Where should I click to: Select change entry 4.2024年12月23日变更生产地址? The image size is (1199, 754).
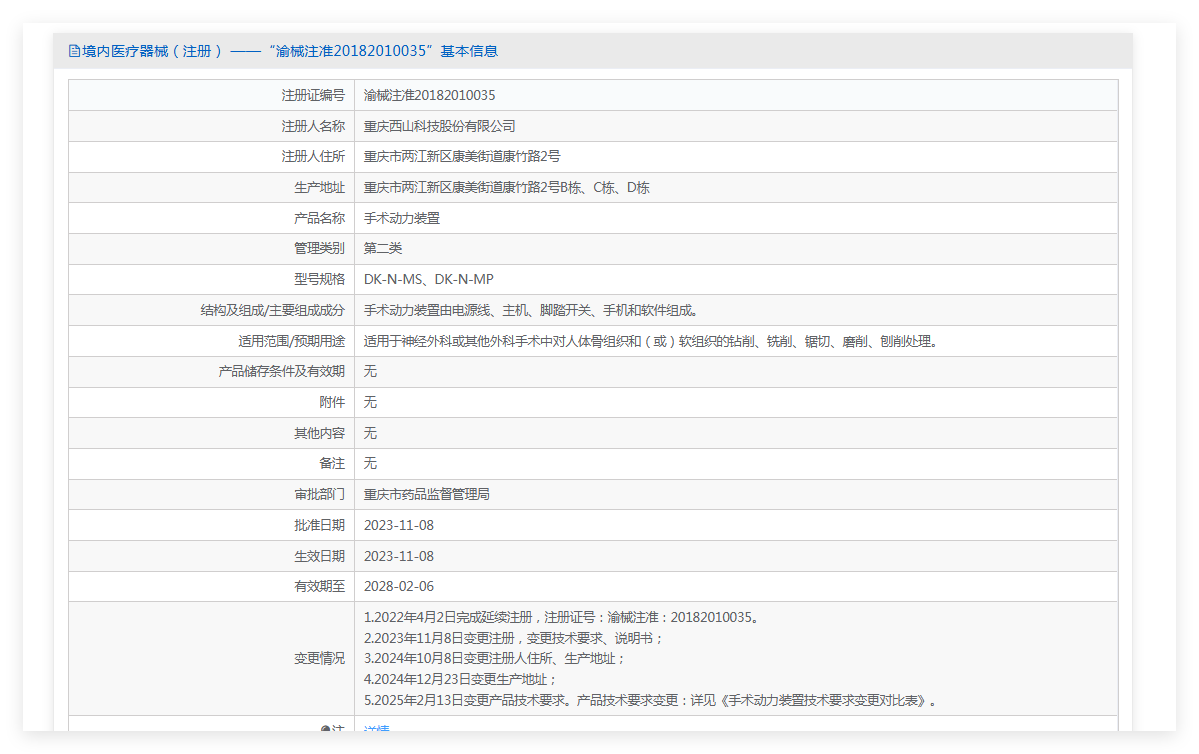(x=460, y=679)
